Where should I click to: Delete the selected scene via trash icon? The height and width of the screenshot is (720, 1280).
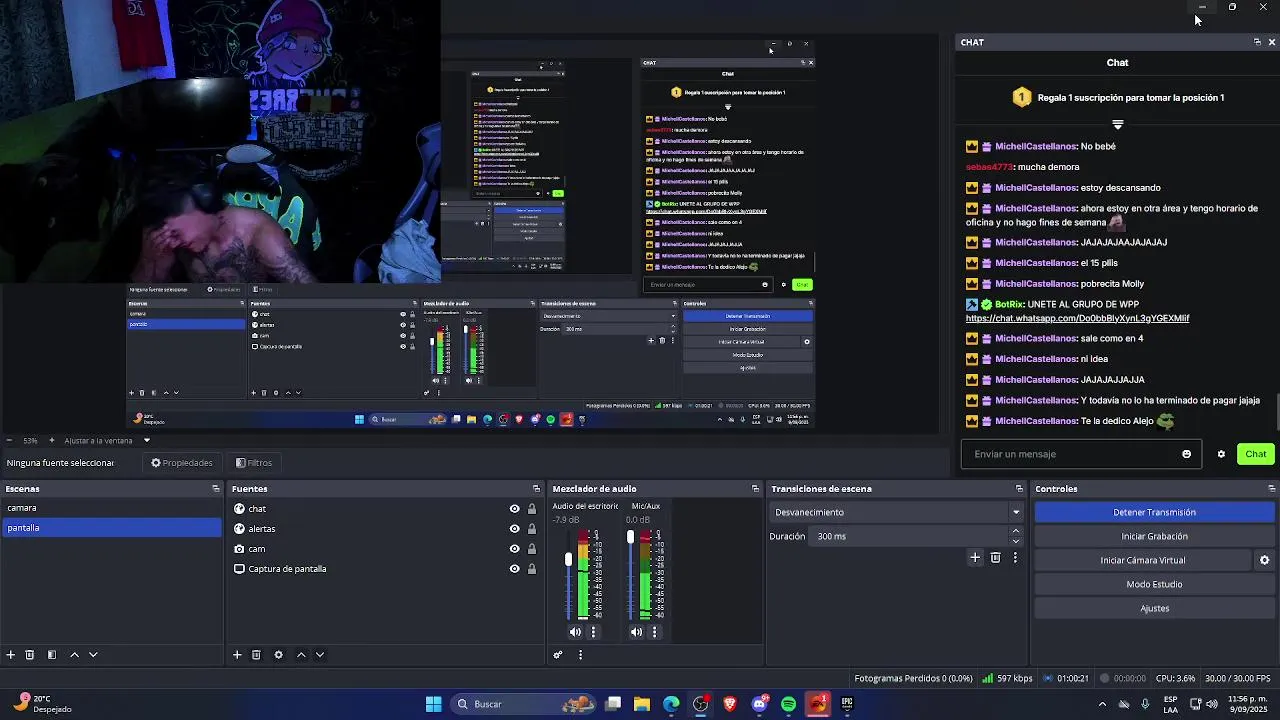coord(30,655)
